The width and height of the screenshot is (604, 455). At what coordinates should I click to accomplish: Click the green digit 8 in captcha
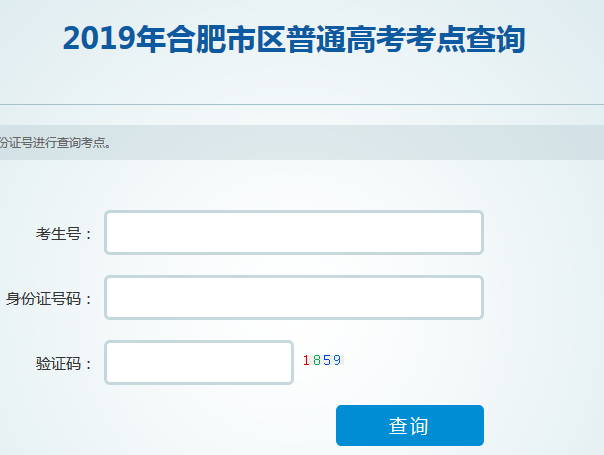[x=316, y=360]
